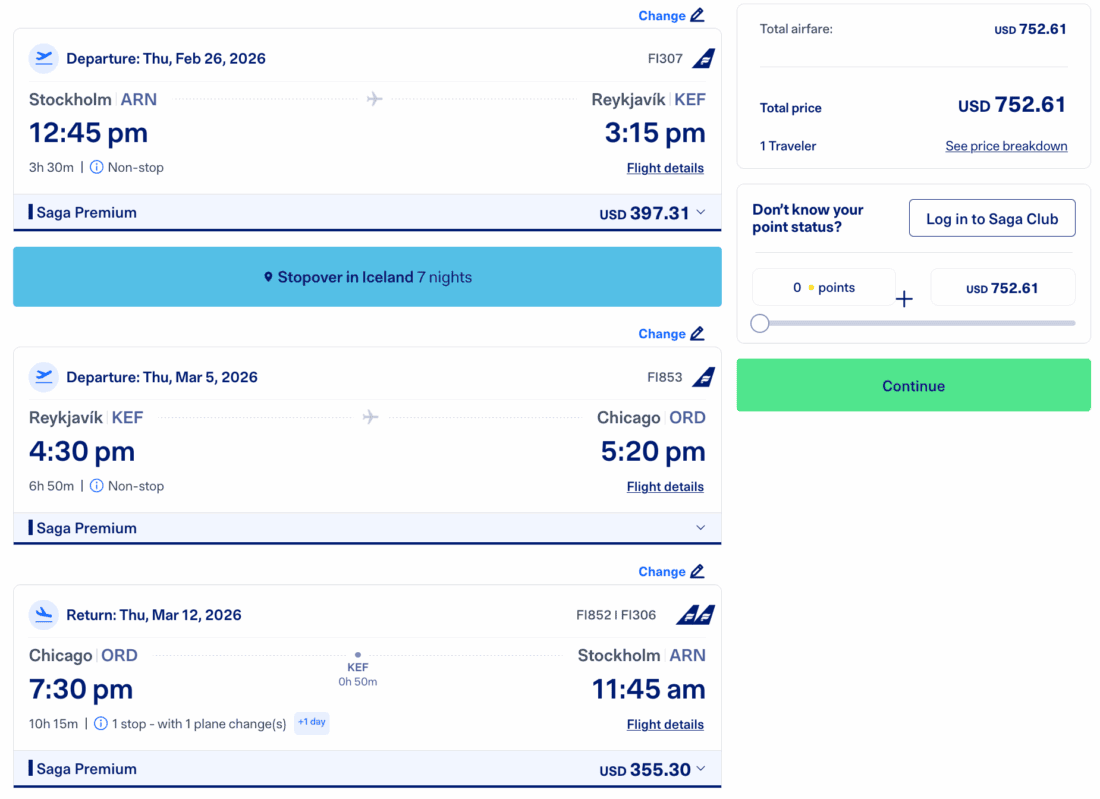The width and height of the screenshot is (1100, 799).
Task: Click the departure plane icon for Mar 5
Action: [44, 377]
